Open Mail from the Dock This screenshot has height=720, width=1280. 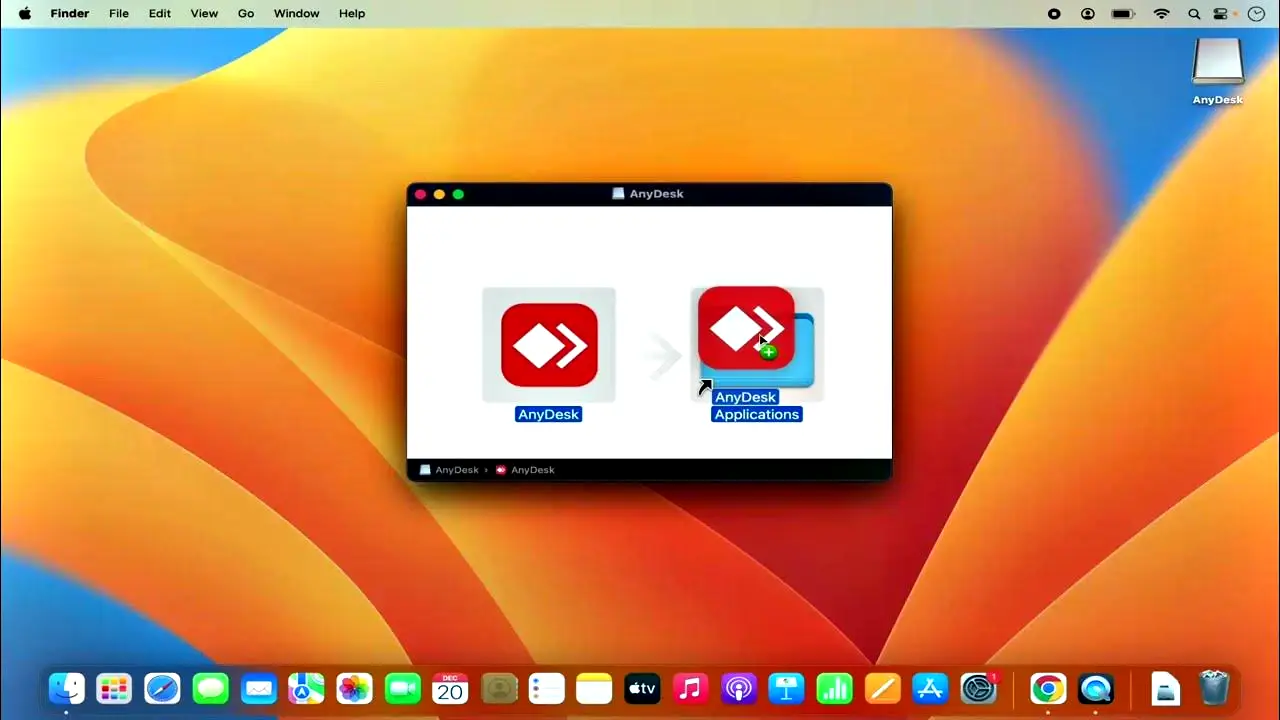[259, 688]
